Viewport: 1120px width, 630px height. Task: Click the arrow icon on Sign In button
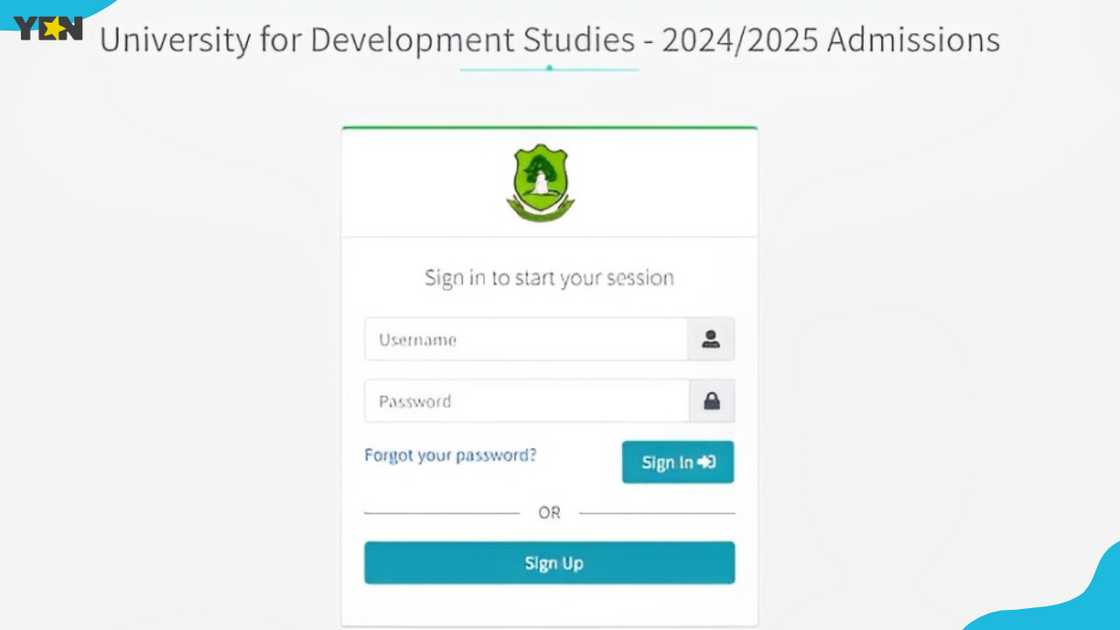[707, 462]
